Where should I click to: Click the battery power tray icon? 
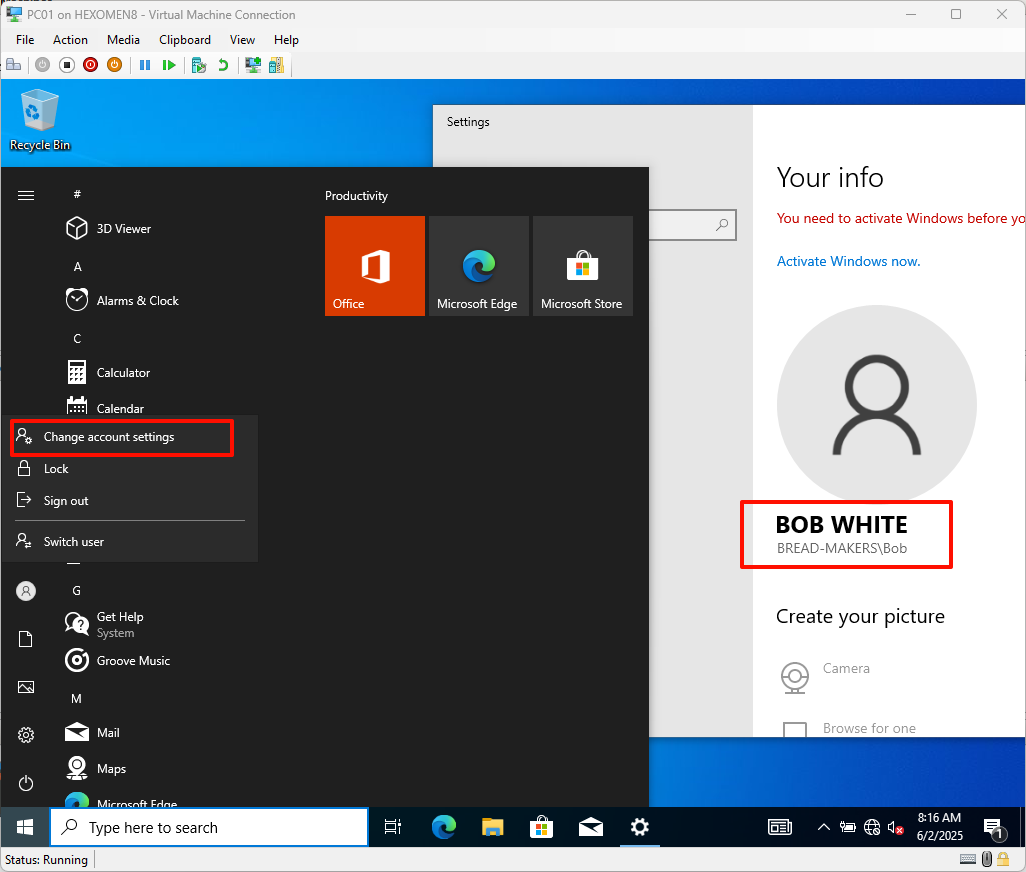coord(847,828)
